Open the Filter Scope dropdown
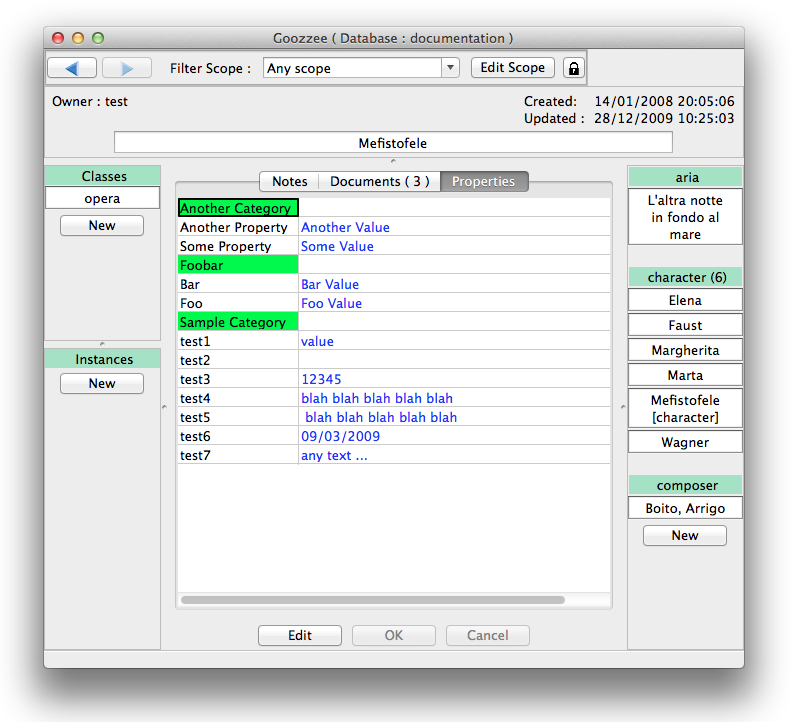802x722 pixels. coord(450,68)
